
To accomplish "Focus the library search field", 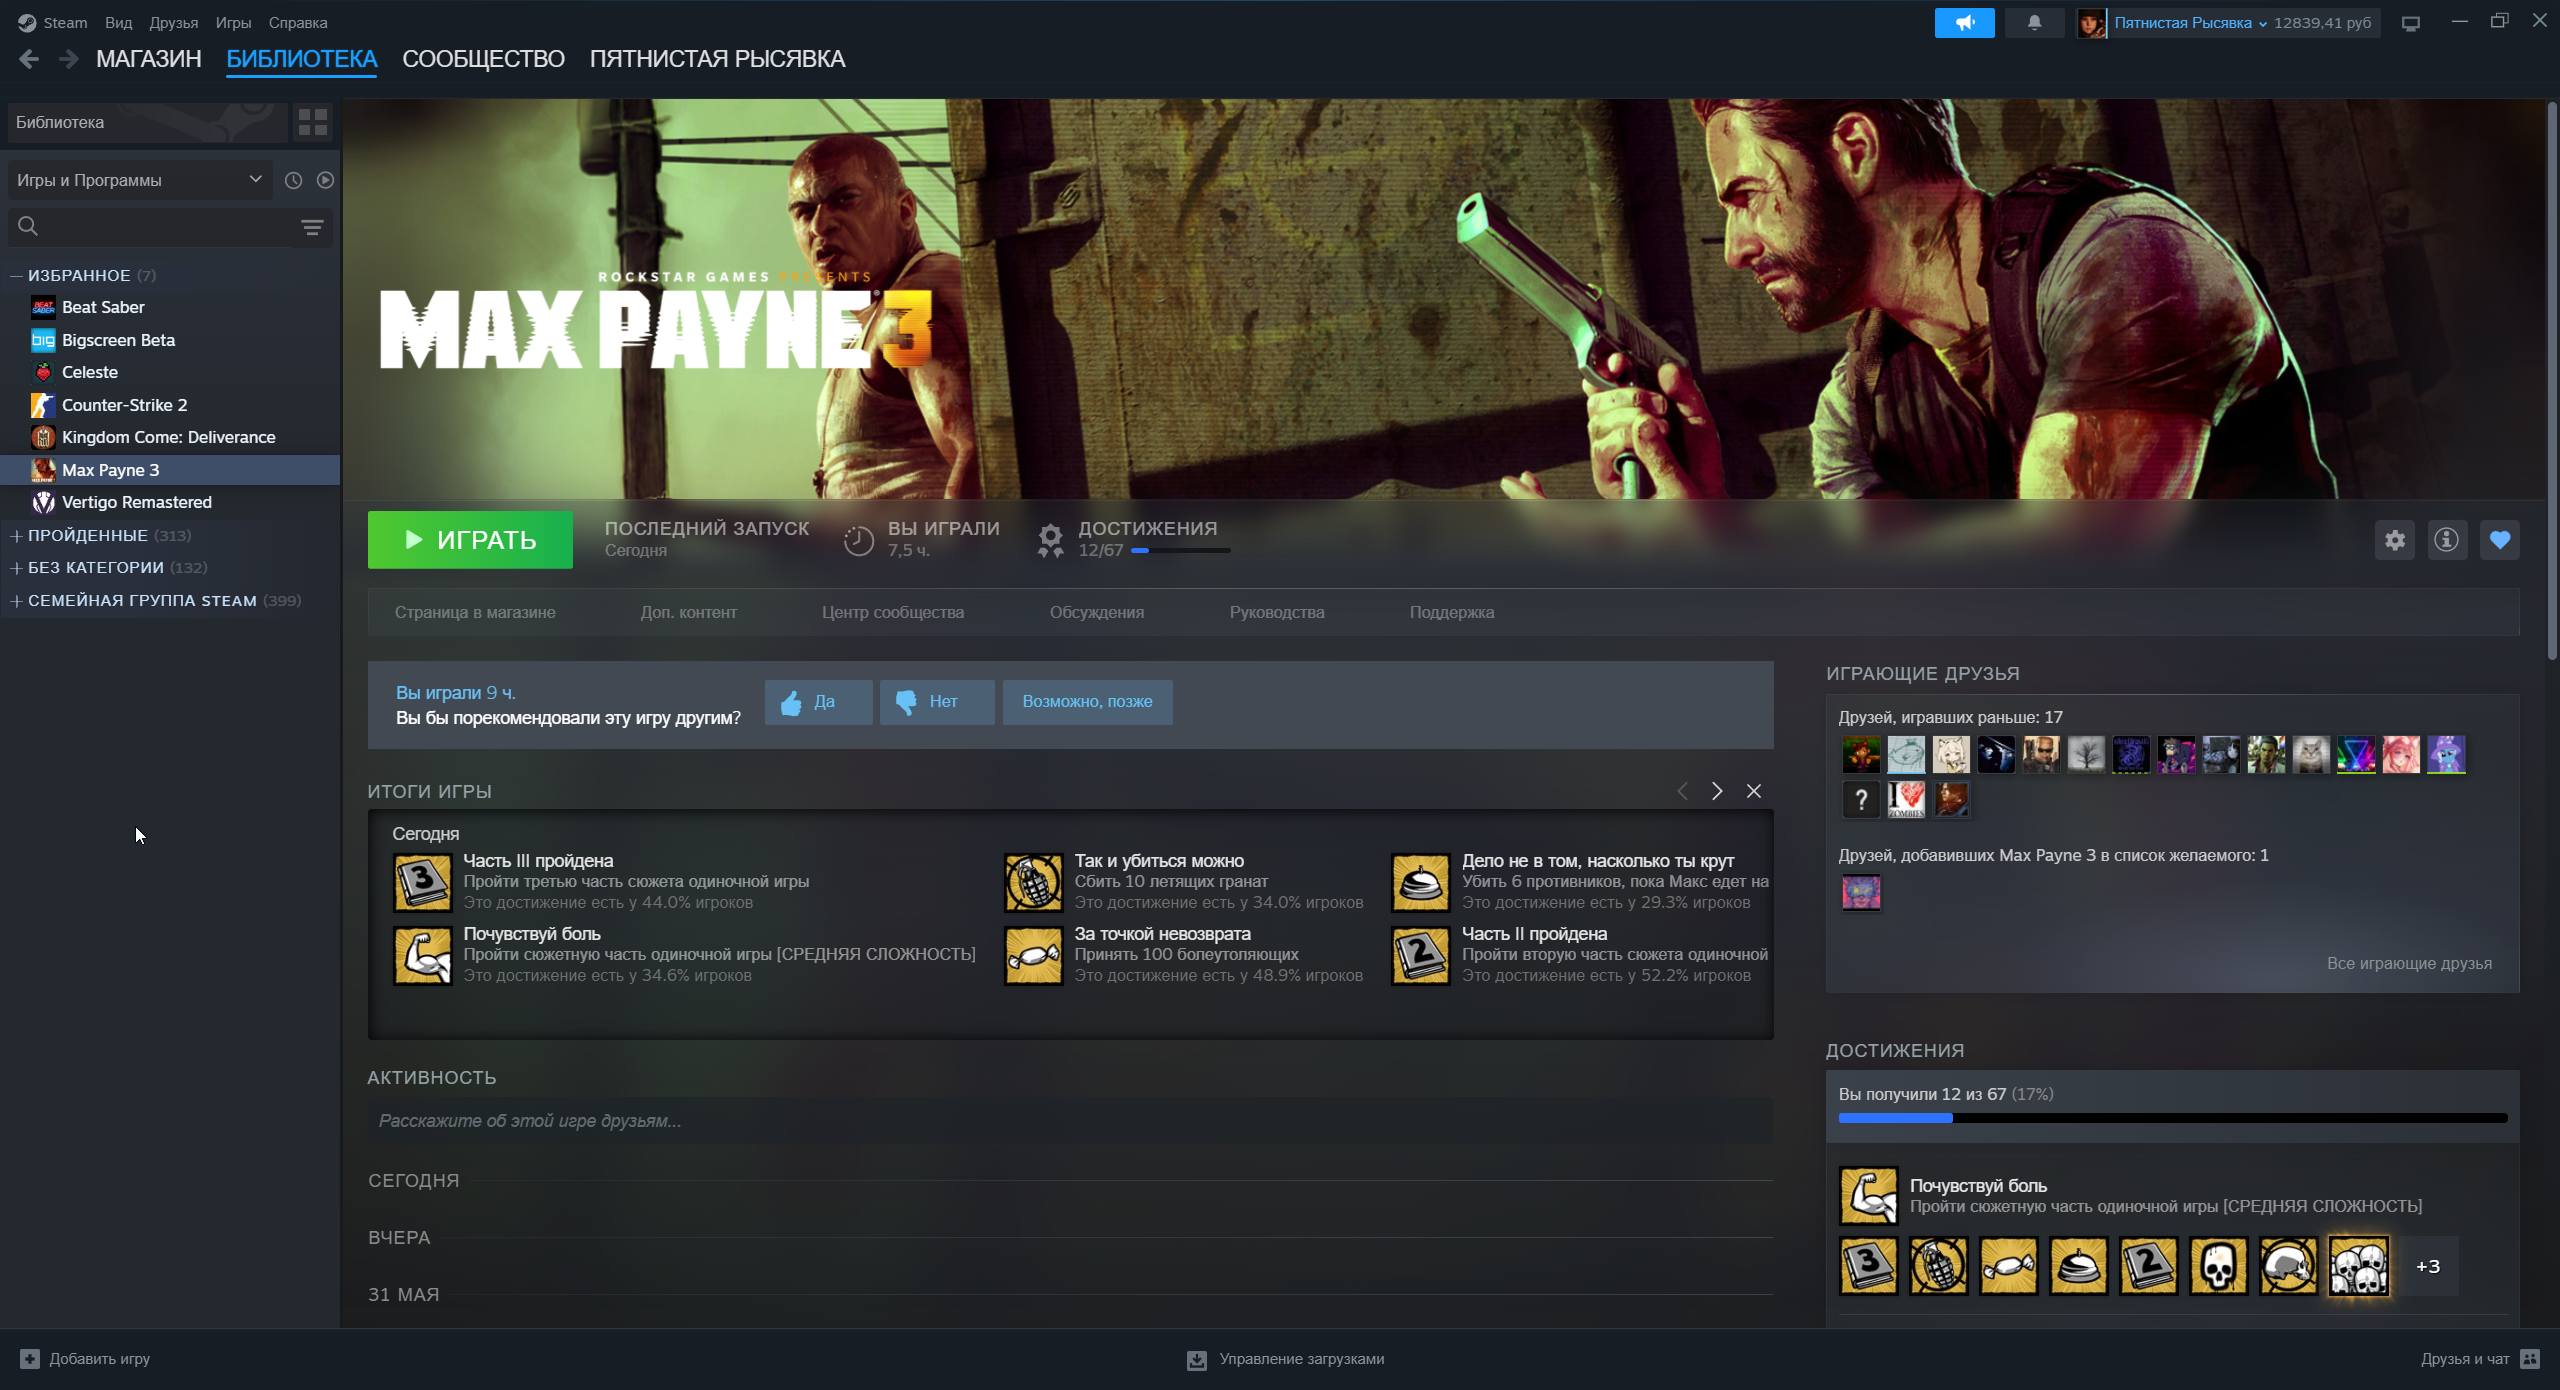I will 170,227.
